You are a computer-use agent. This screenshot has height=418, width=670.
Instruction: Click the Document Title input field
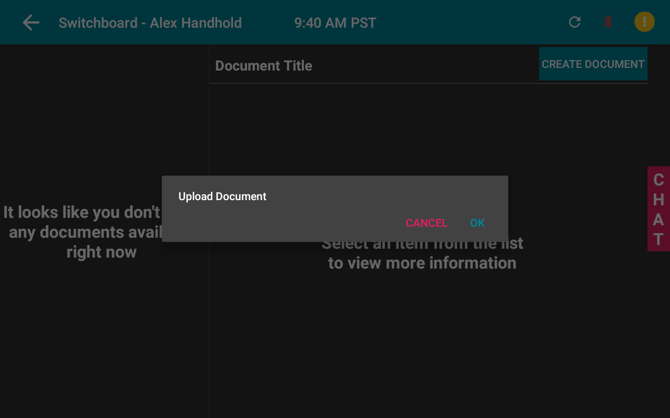click(374, 66)
